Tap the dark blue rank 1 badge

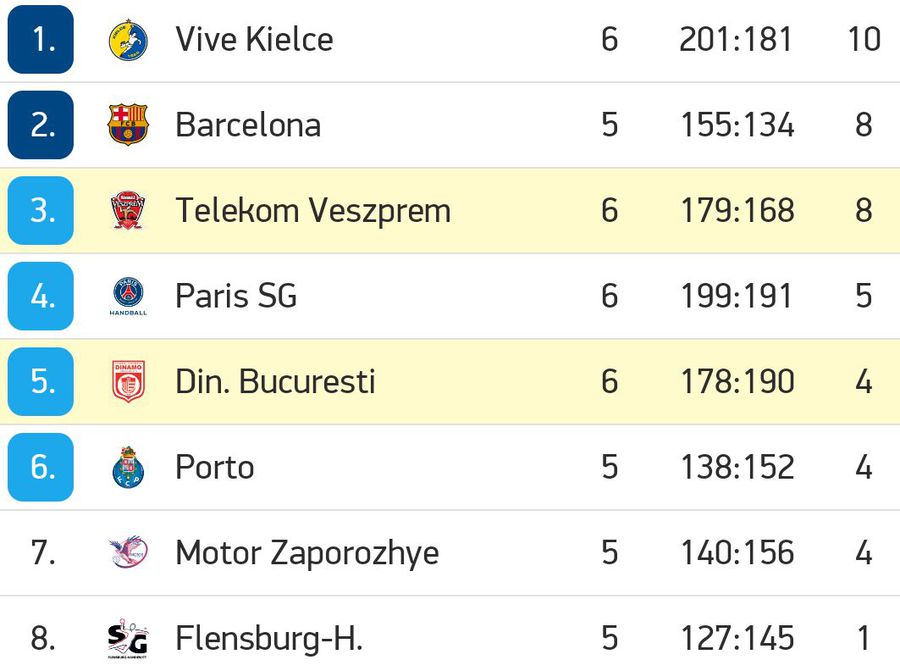pyautogui.click(x=41, y=40)
